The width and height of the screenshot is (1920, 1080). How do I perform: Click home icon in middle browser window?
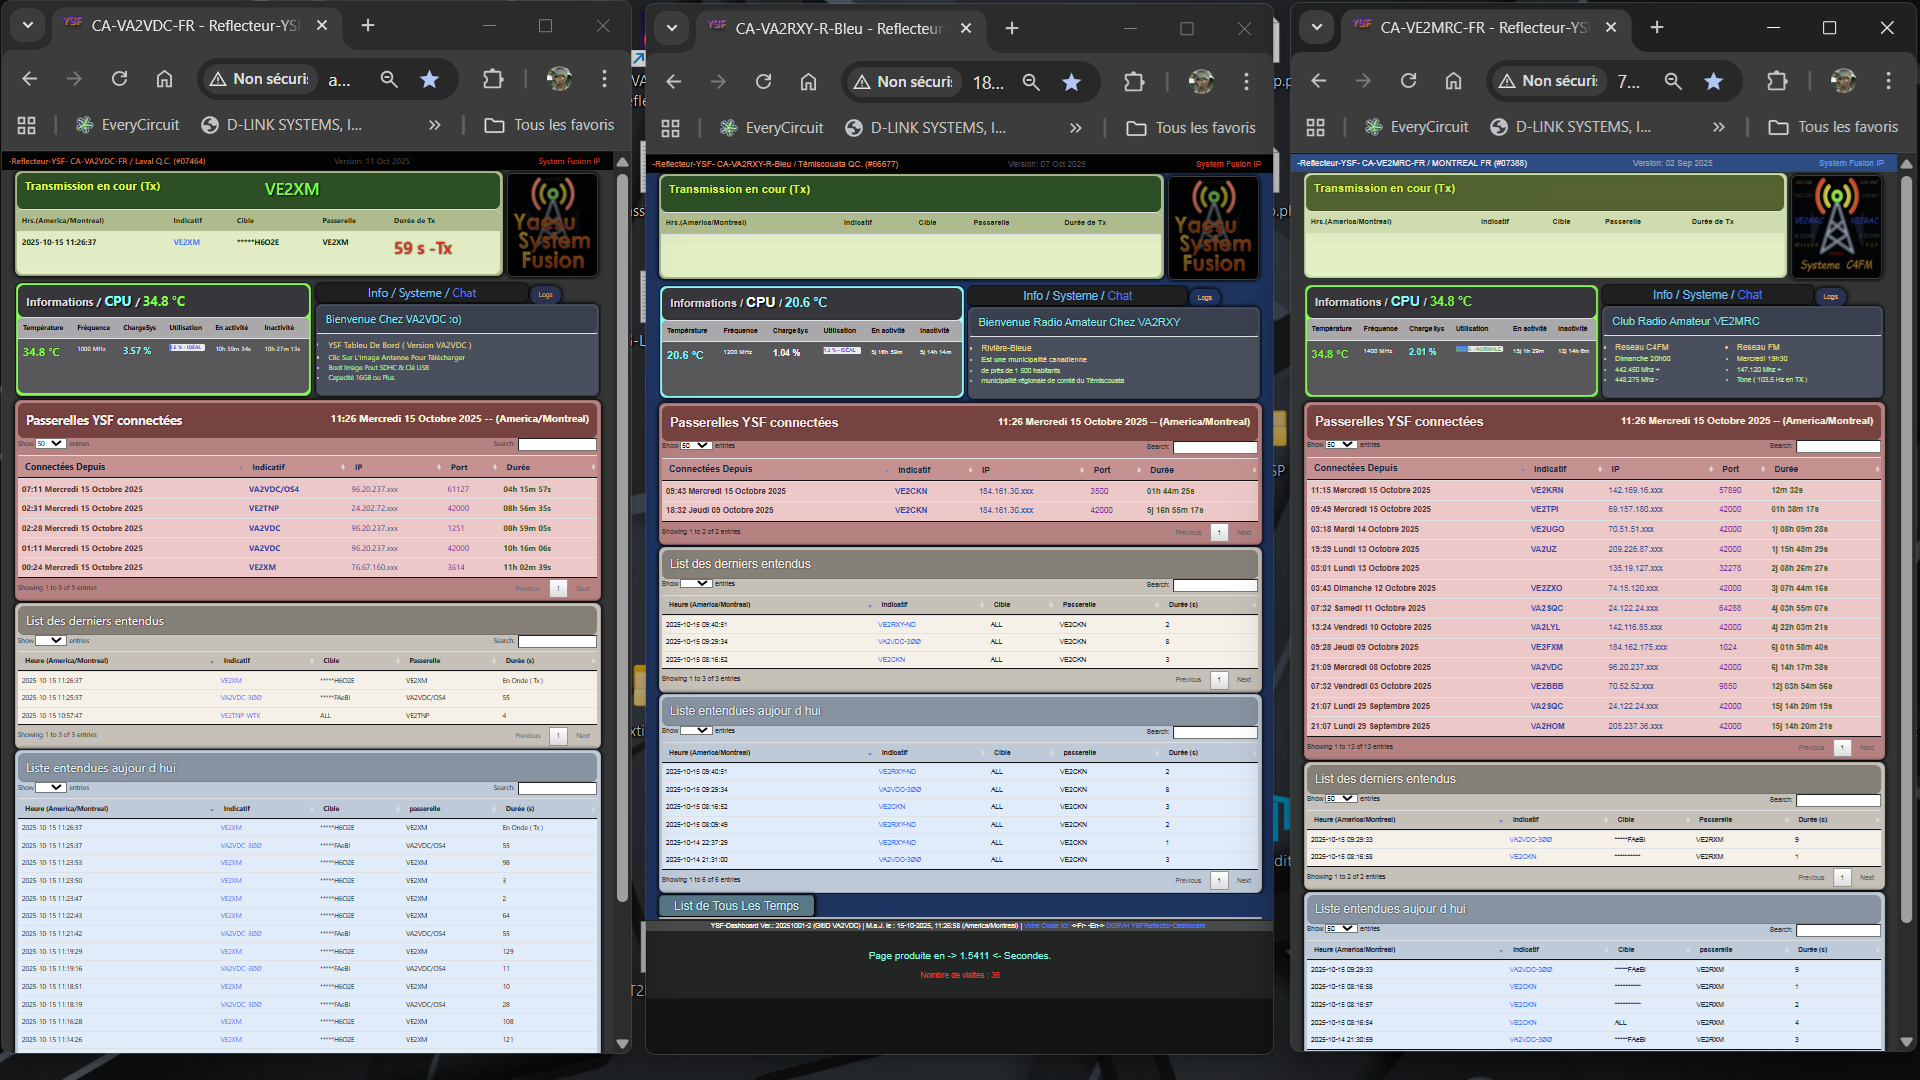point(808,82)
